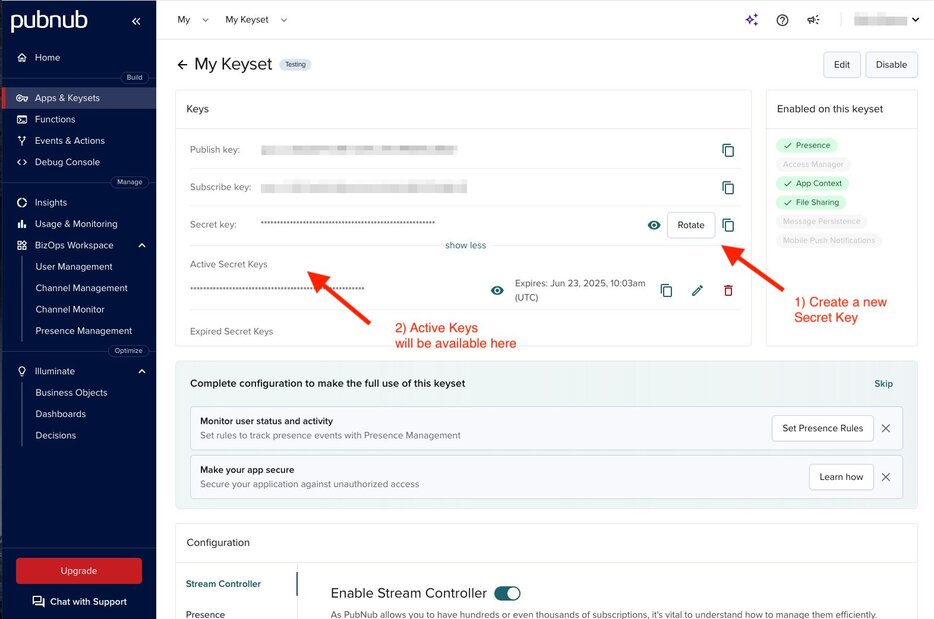Edit the active secret key with the pencil icon

(x=697, y=290)
